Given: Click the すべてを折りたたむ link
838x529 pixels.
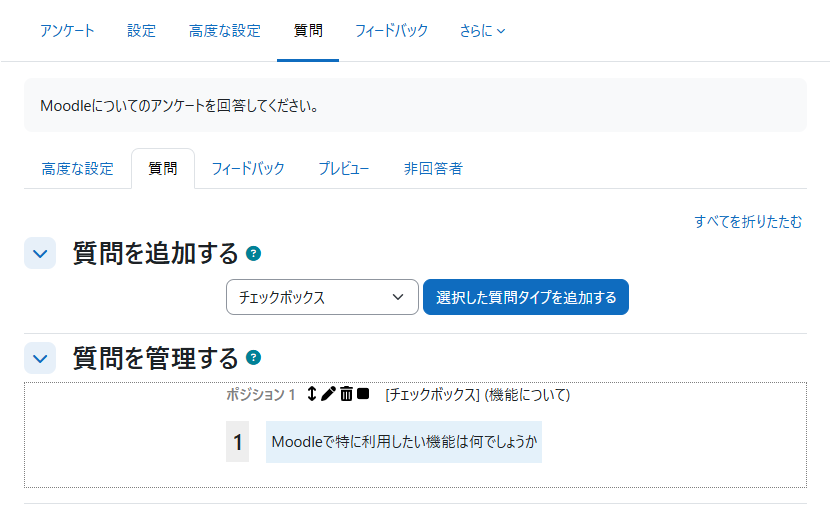Looking at the screenshot, I should 748,221.
